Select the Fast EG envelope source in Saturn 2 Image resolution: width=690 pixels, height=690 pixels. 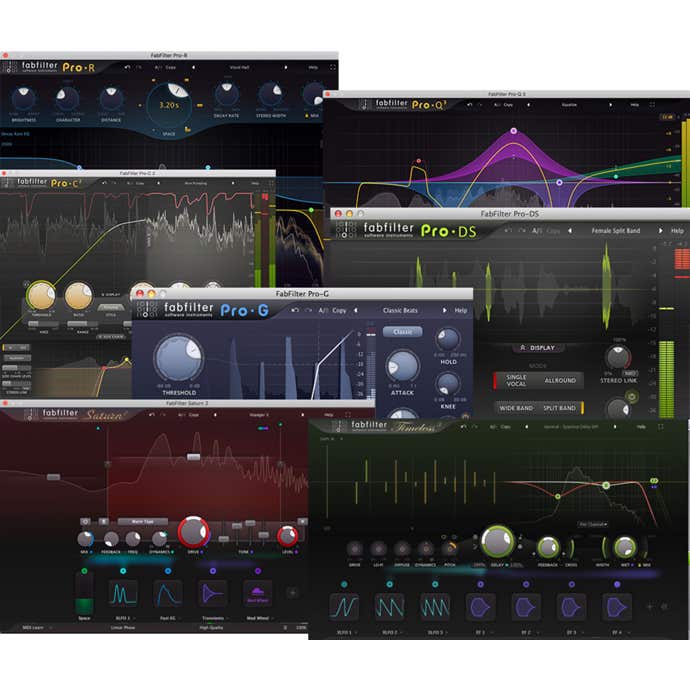click(168, 594)
